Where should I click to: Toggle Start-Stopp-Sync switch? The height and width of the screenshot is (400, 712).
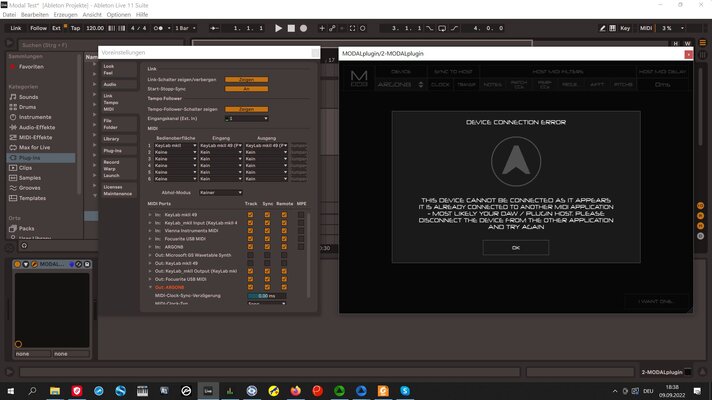[247, 89]
